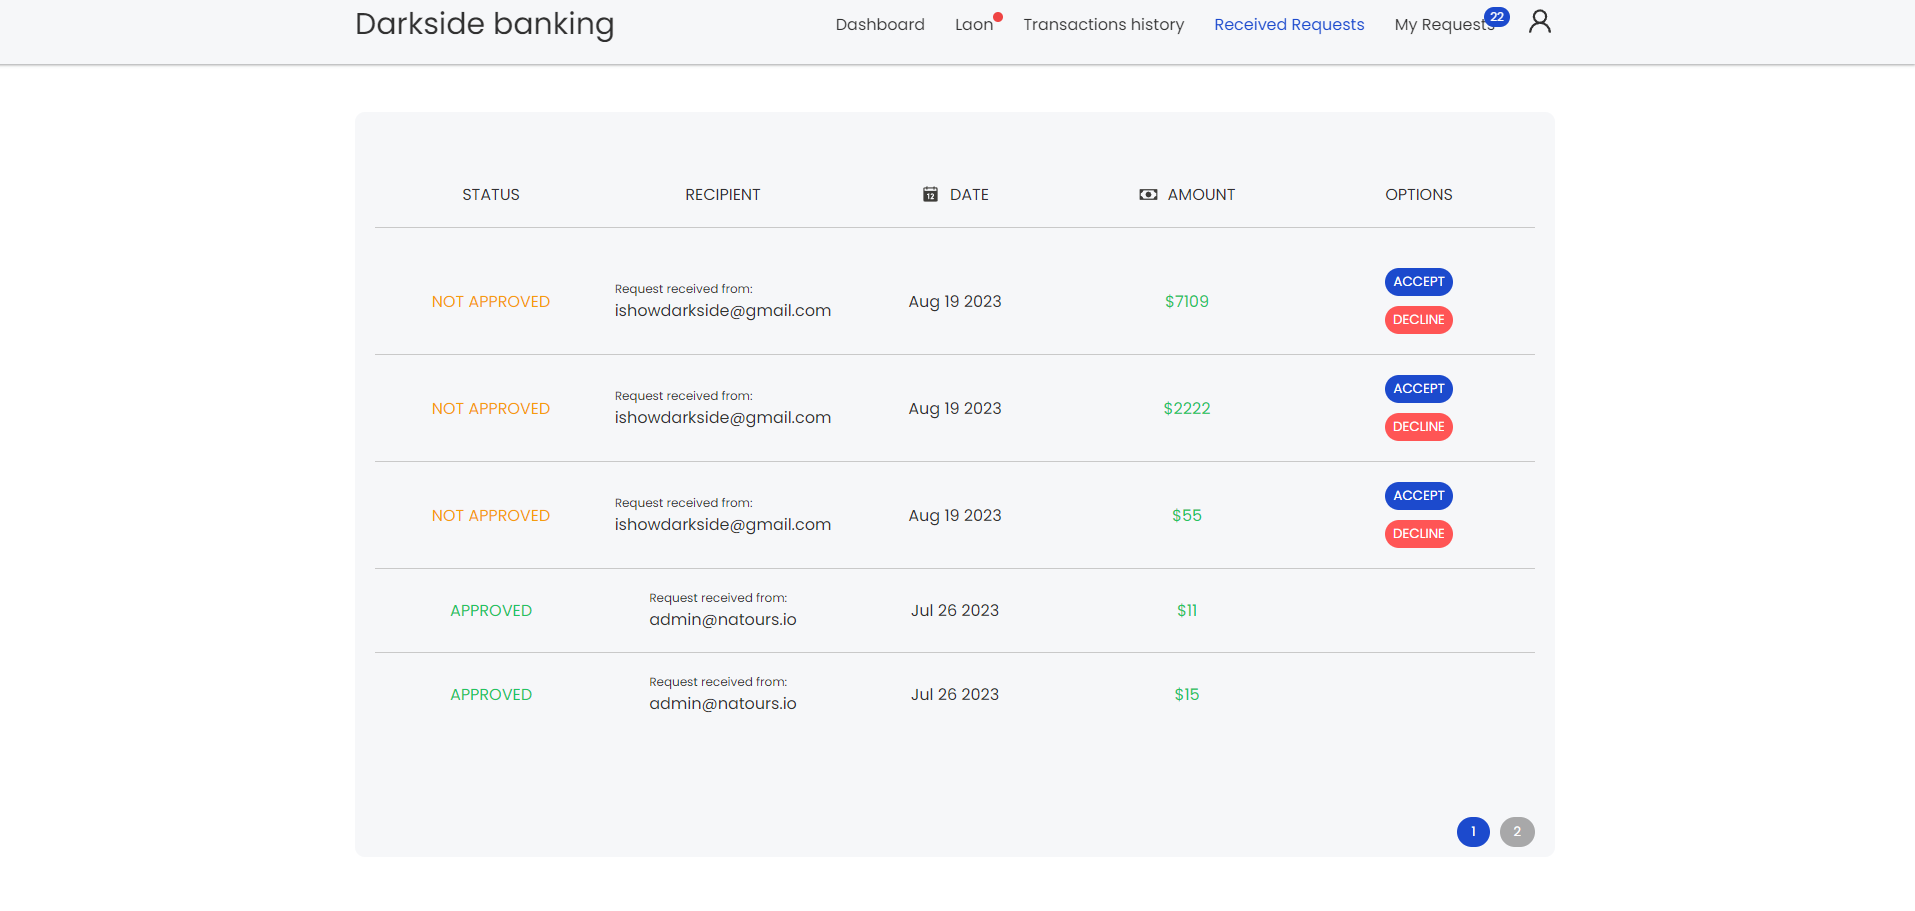Click the user profile icon
The image size is (1915, 911).
point(1539,21)
